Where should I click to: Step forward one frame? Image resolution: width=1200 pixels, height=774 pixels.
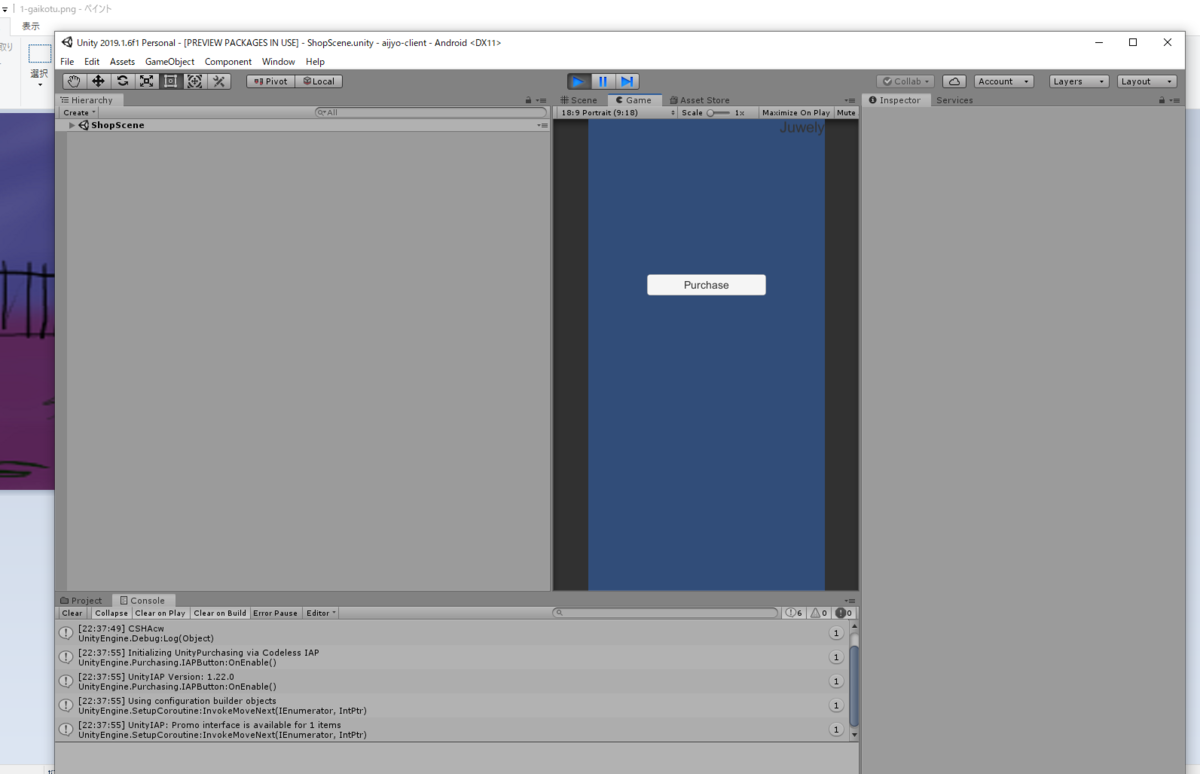point(627,81)
